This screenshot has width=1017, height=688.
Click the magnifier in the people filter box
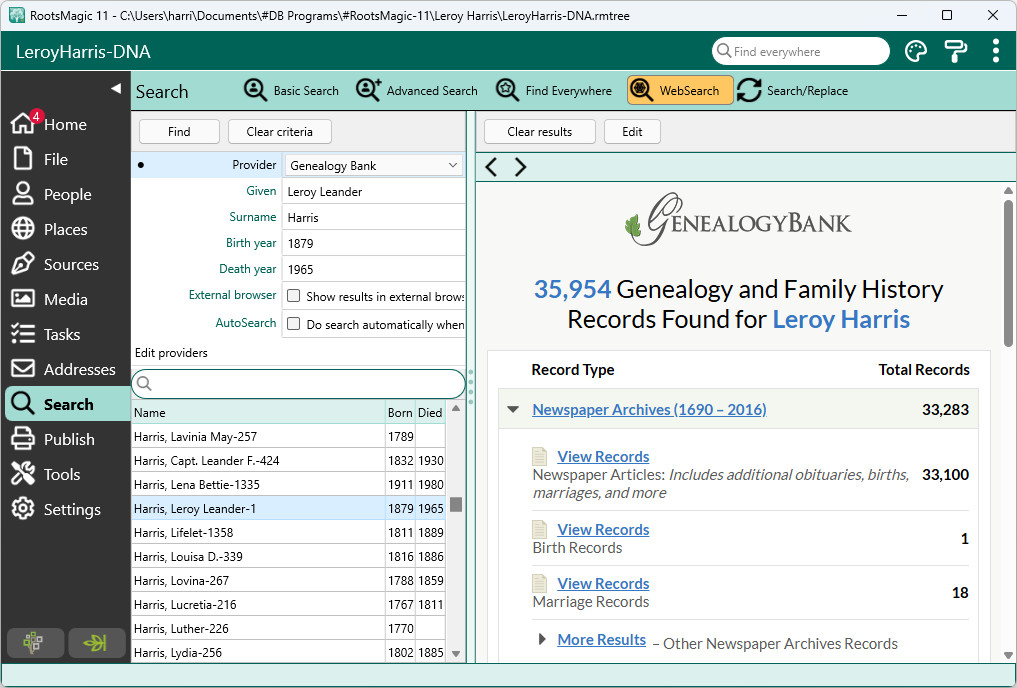tap(145, 384)
